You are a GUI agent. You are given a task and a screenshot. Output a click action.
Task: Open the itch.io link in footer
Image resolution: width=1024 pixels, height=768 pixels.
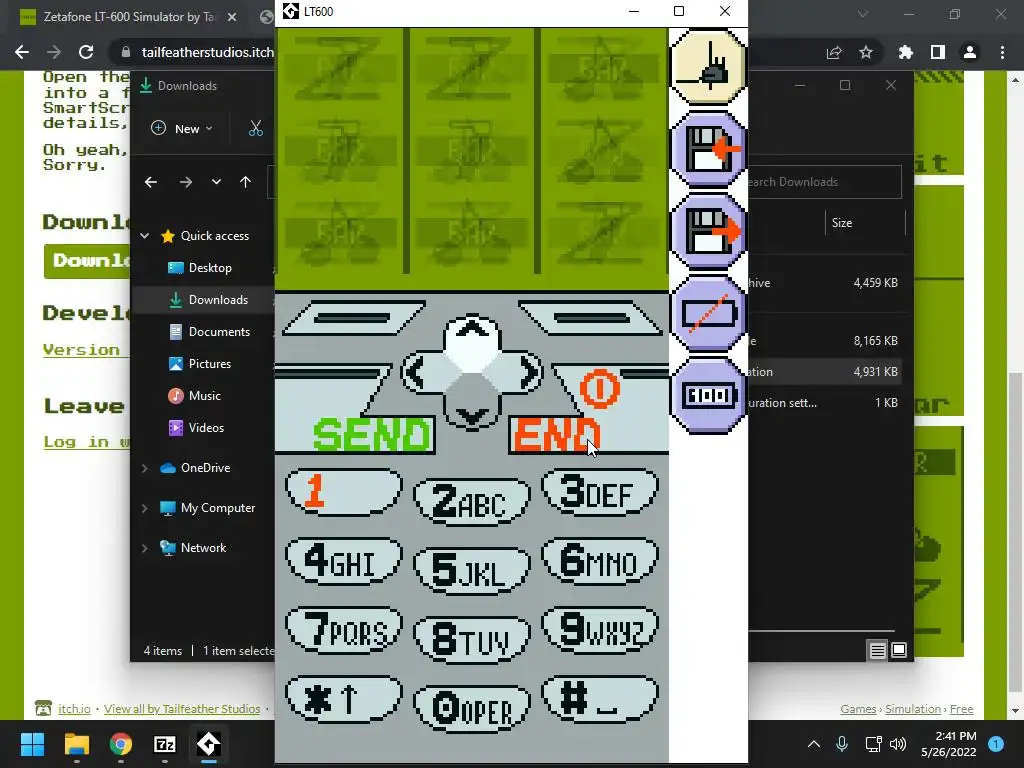point(74,709)
